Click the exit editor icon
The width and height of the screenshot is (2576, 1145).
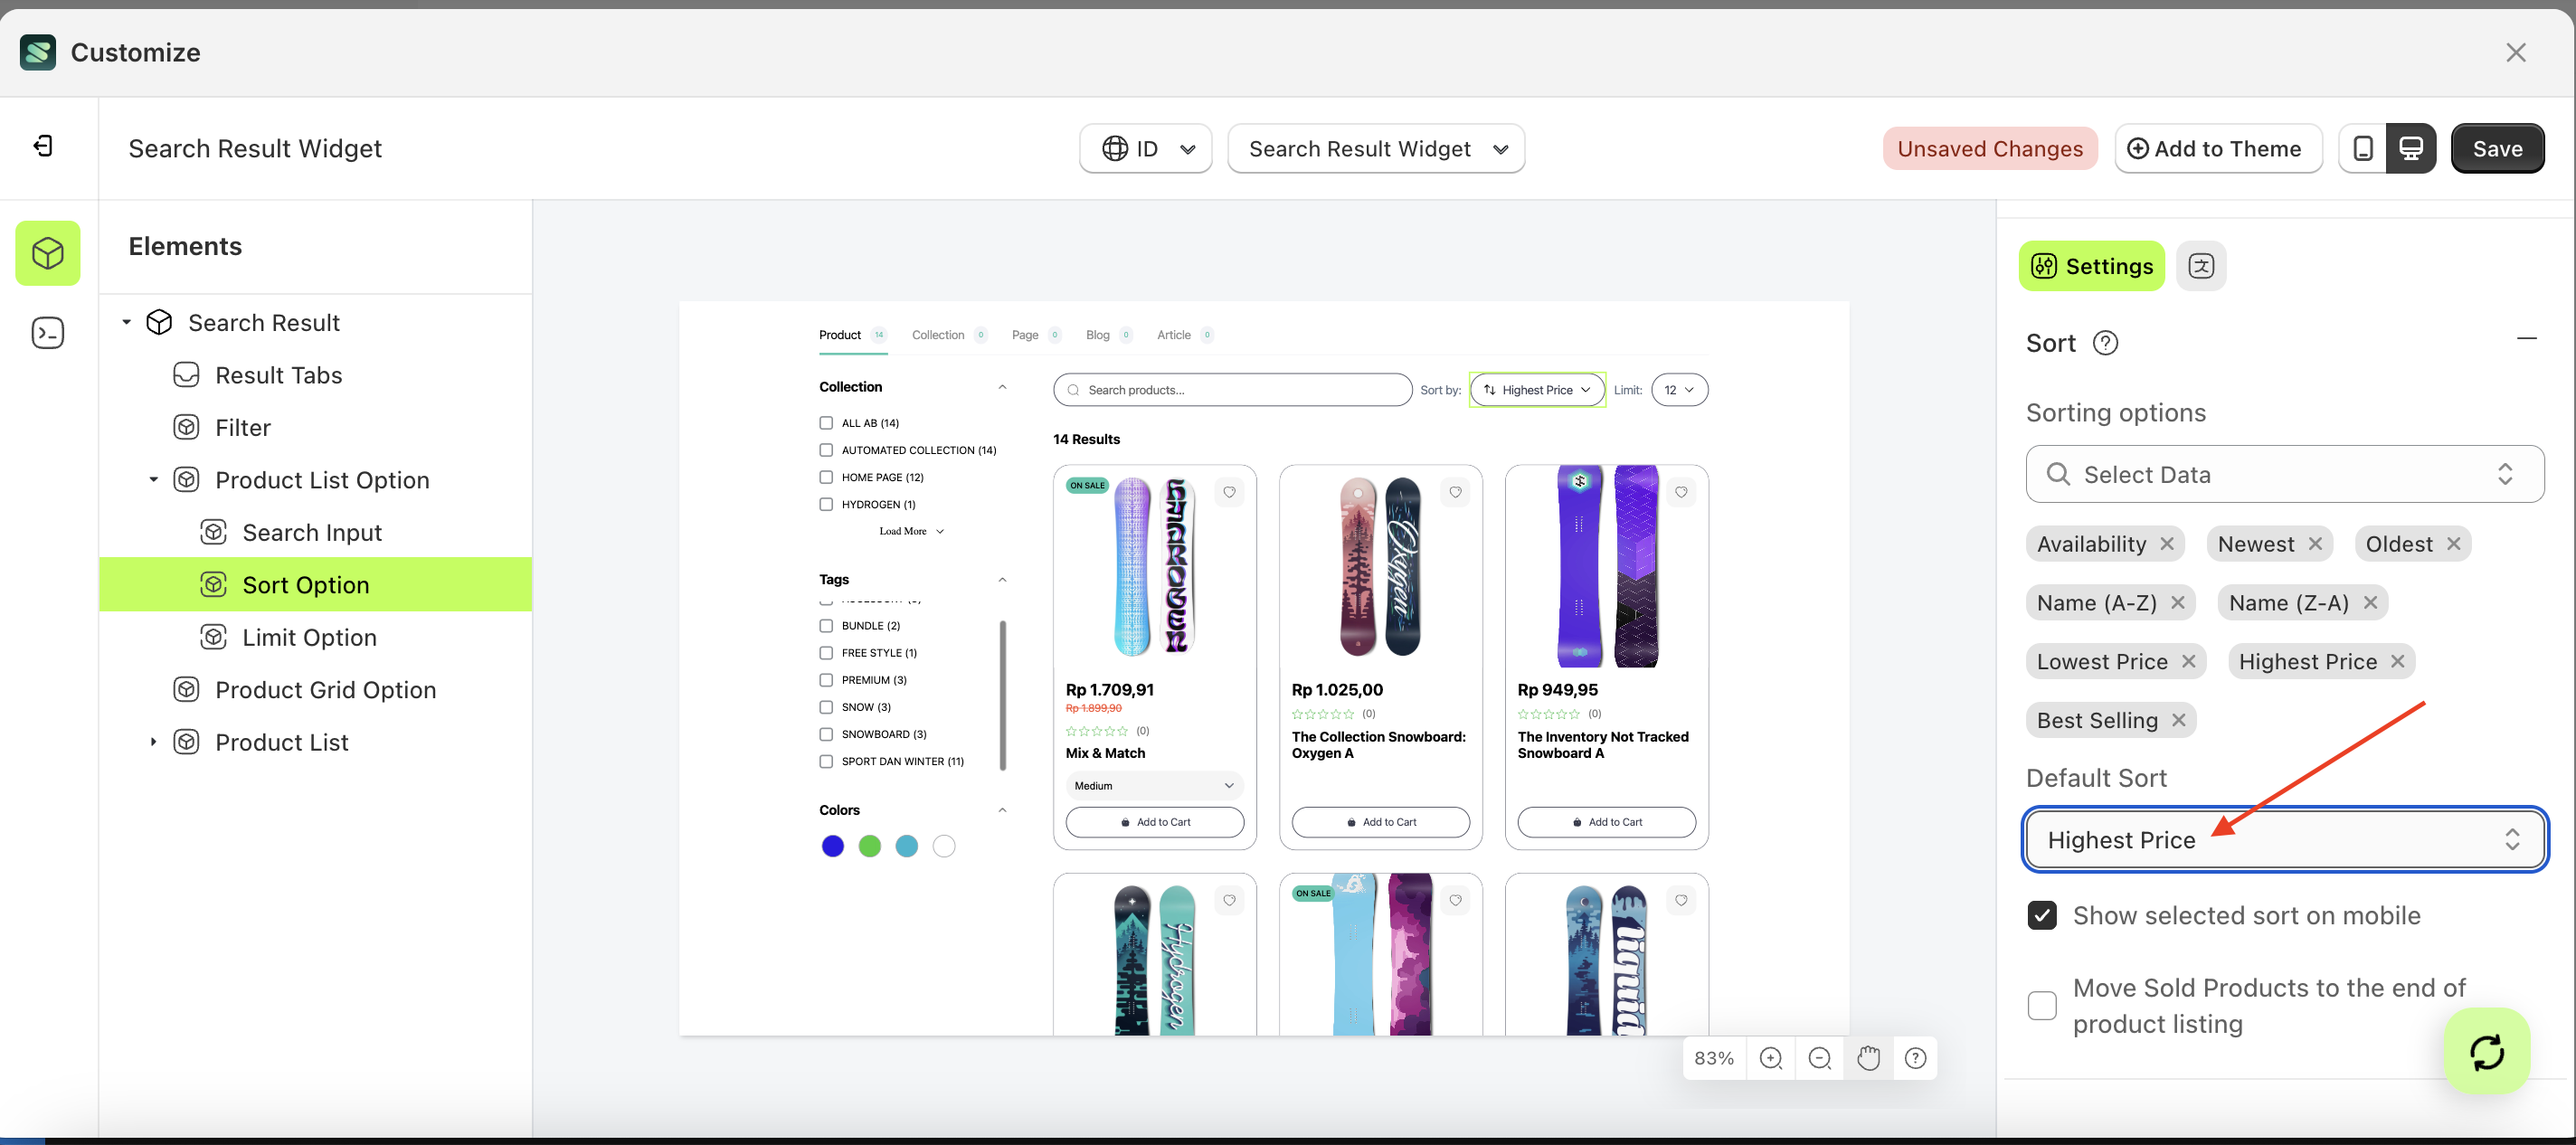coord(44,147)
